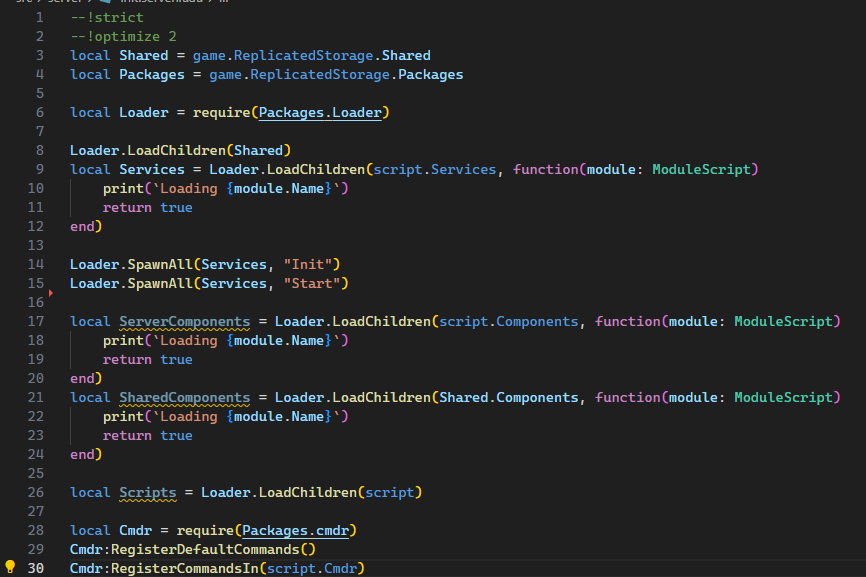Image resolution: width=866 pixels, height=577 pixels.
Task: Open the underlined Packages.Loader module path
Action: 320,113
